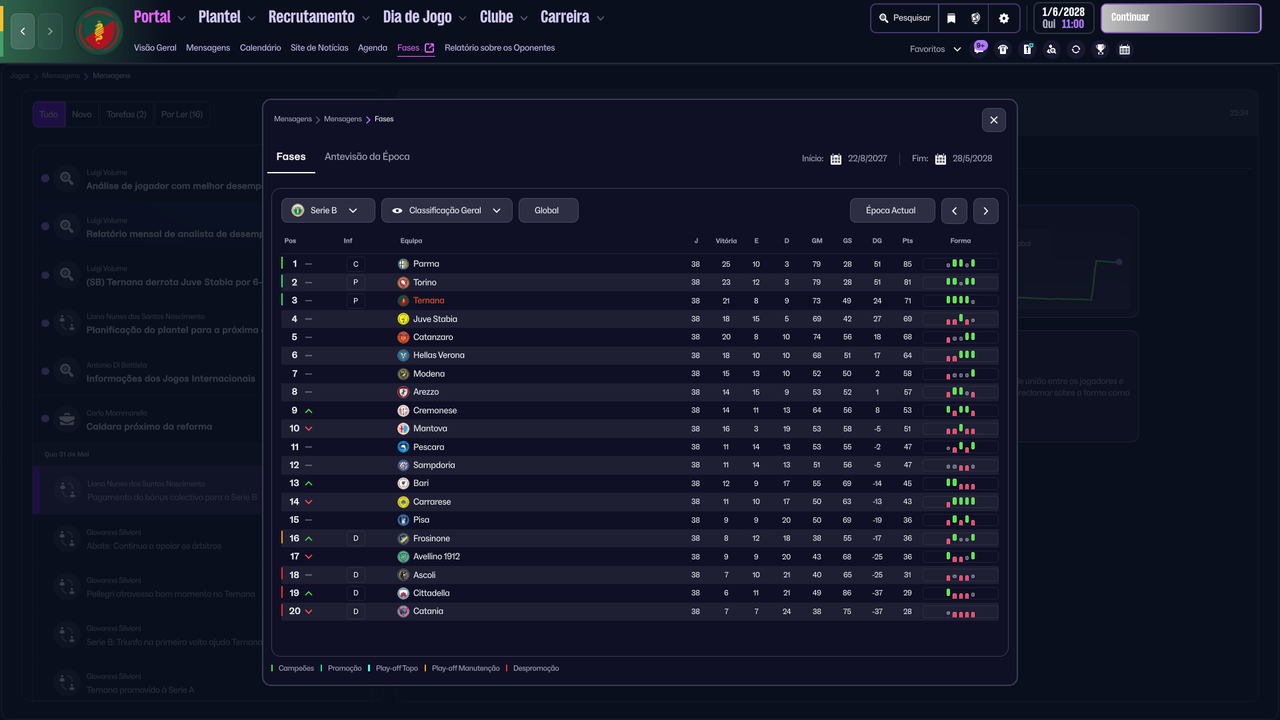Viewport: 1280px width, 720px height.
Task: Open the scouting search shortcut icon
Action: 1051,49
